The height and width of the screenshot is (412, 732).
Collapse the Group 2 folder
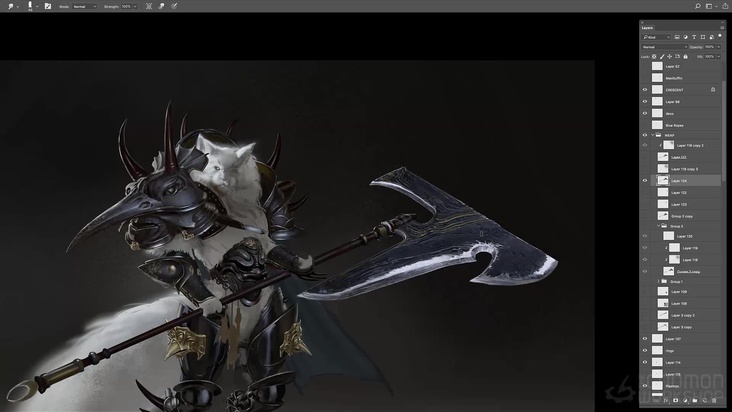click(x=658, y=226)
